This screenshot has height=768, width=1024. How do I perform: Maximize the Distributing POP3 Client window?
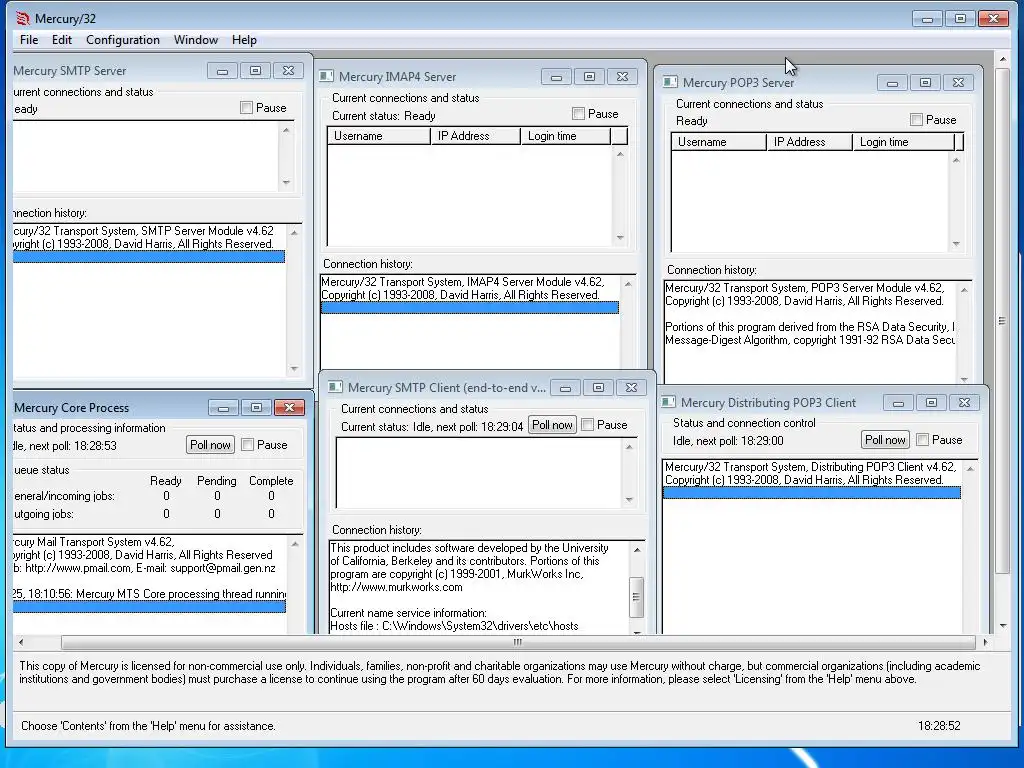(x=931, y=403)
